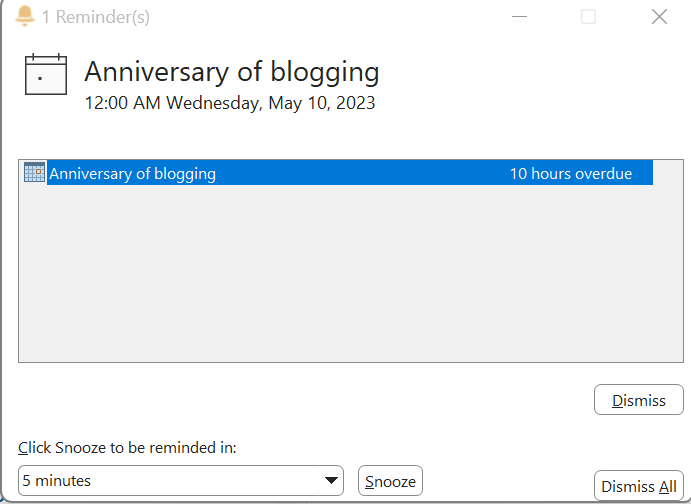This screenshot has height=504, width=691.
Task: Close the Reminders window
Action: 659,16
